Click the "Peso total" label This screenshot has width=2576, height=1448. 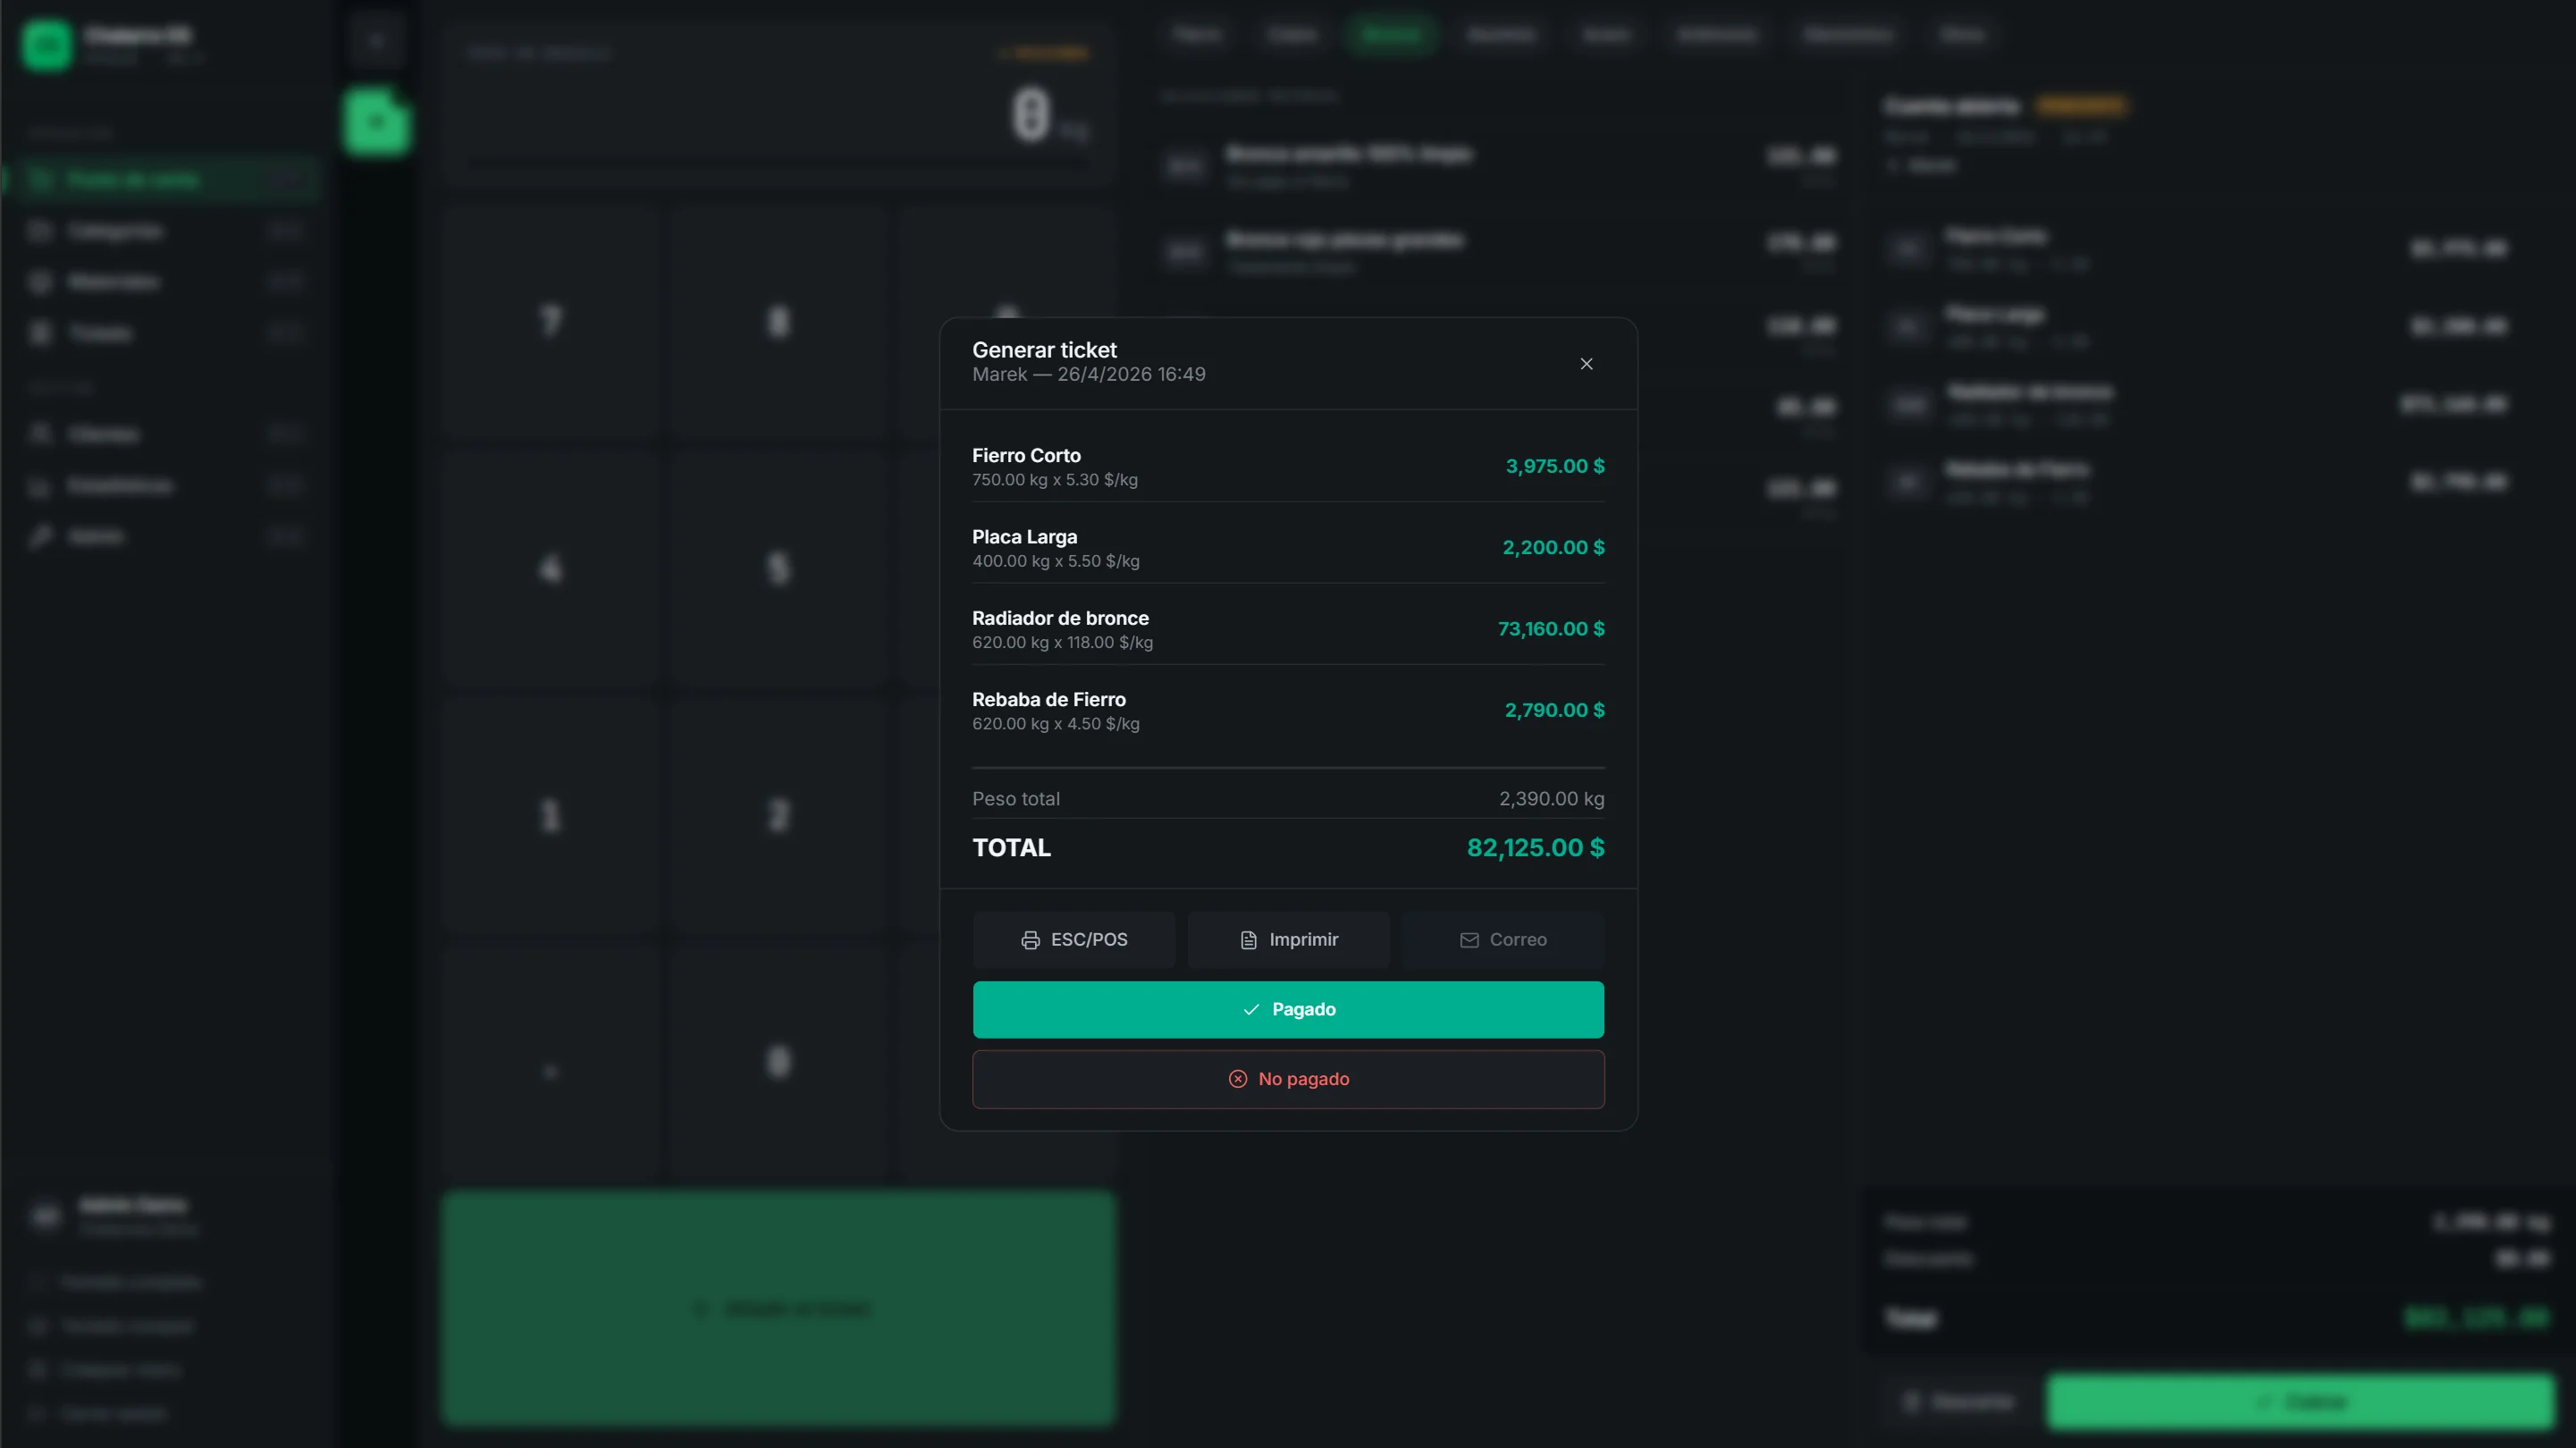point(1015,798)
